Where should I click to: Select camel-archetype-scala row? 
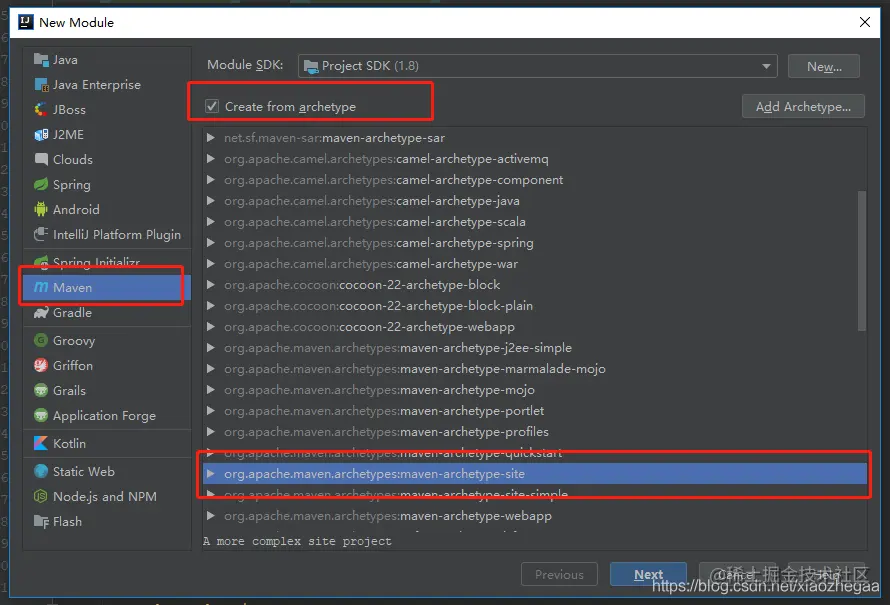tap(535, 222)
